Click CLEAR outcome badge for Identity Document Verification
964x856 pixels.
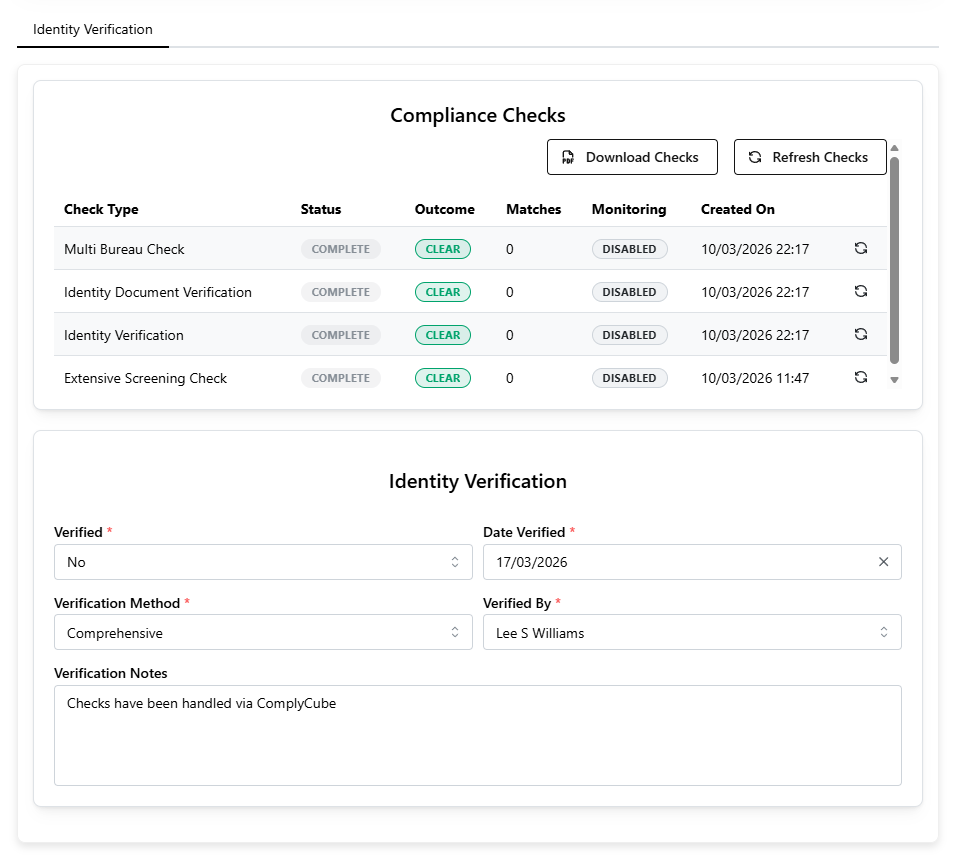(x=443, y=292)
